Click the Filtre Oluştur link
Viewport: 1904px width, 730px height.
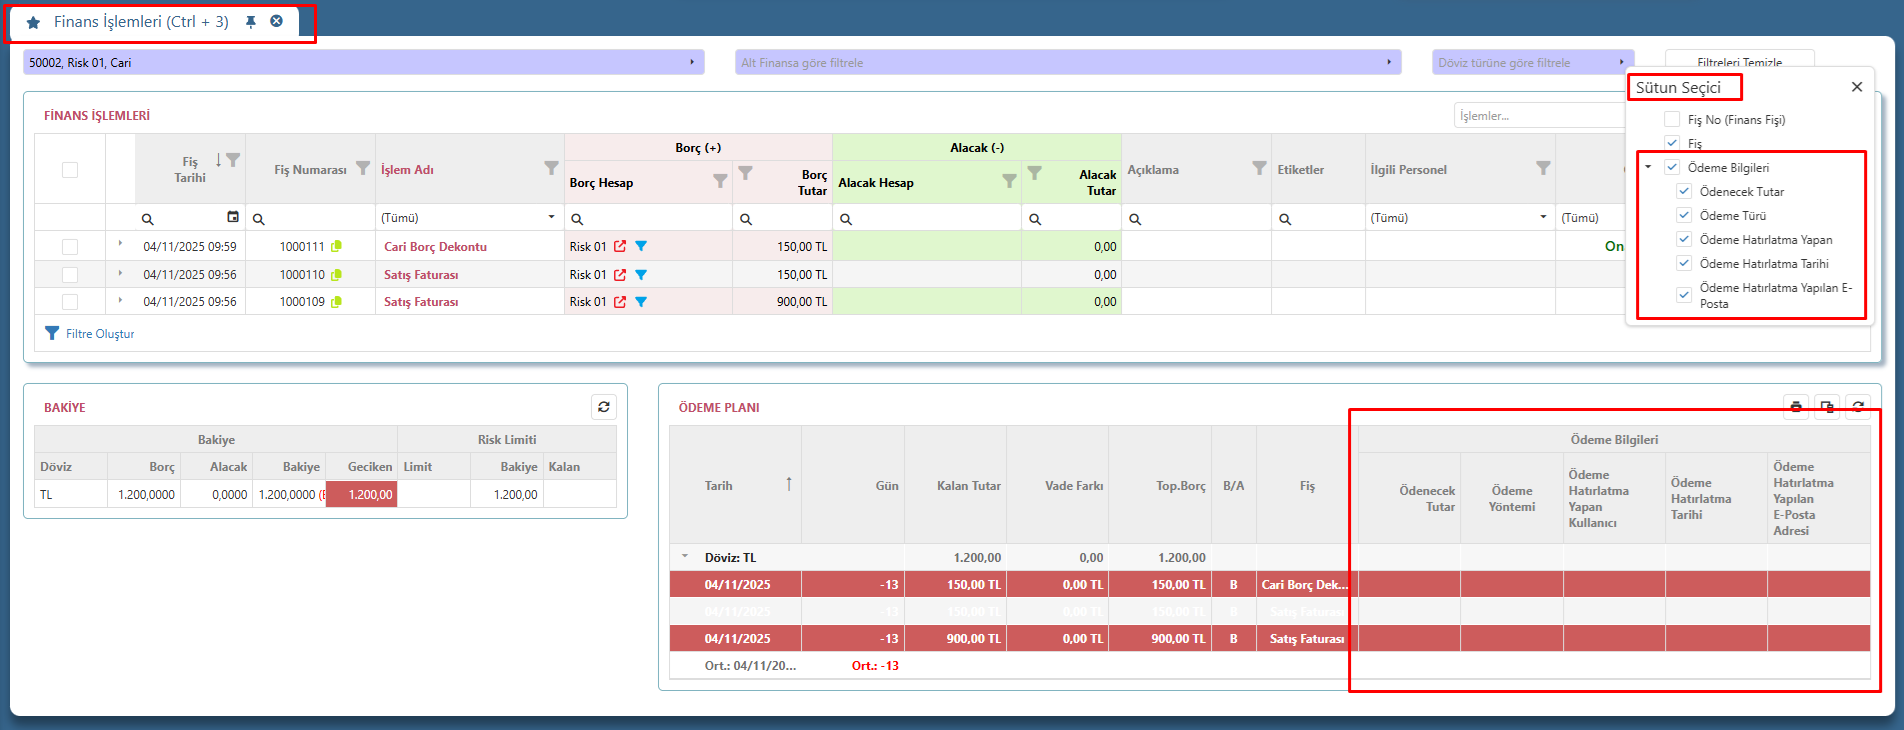(100, 334)
